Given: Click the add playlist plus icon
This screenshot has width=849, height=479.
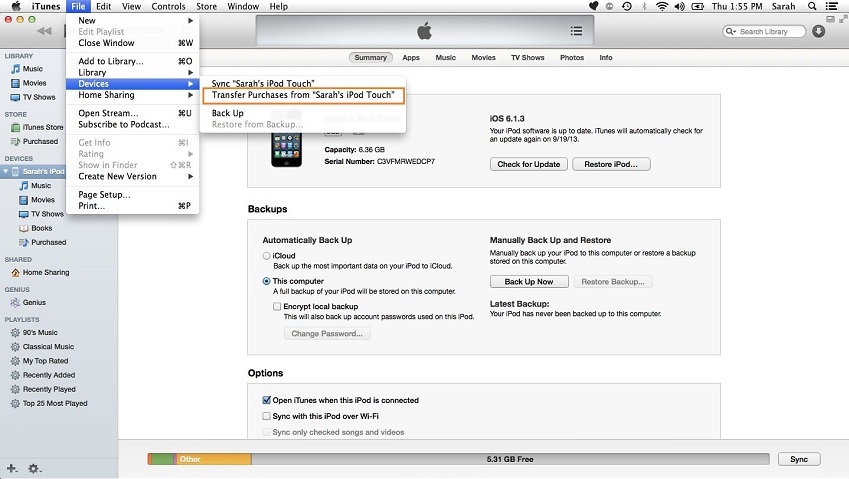Looking at the screenshot, I should point(12,468).
